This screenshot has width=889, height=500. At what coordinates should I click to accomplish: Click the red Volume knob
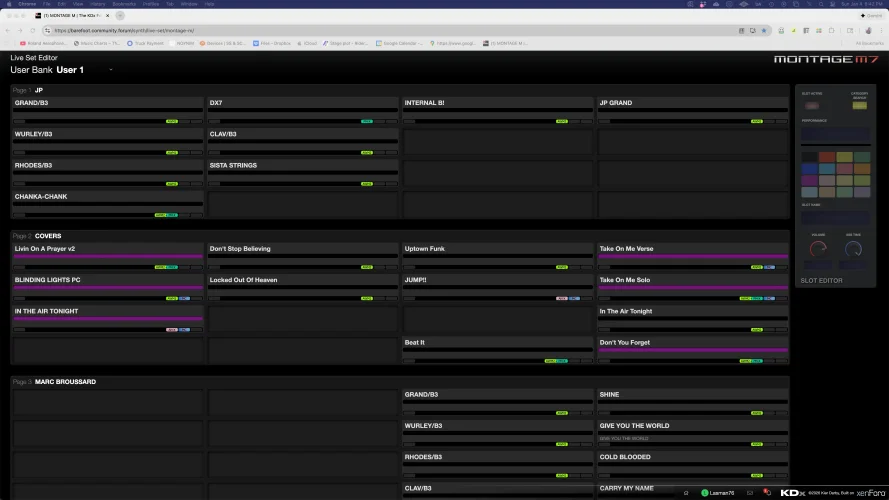pyautogui.click(x=818, y=248)
